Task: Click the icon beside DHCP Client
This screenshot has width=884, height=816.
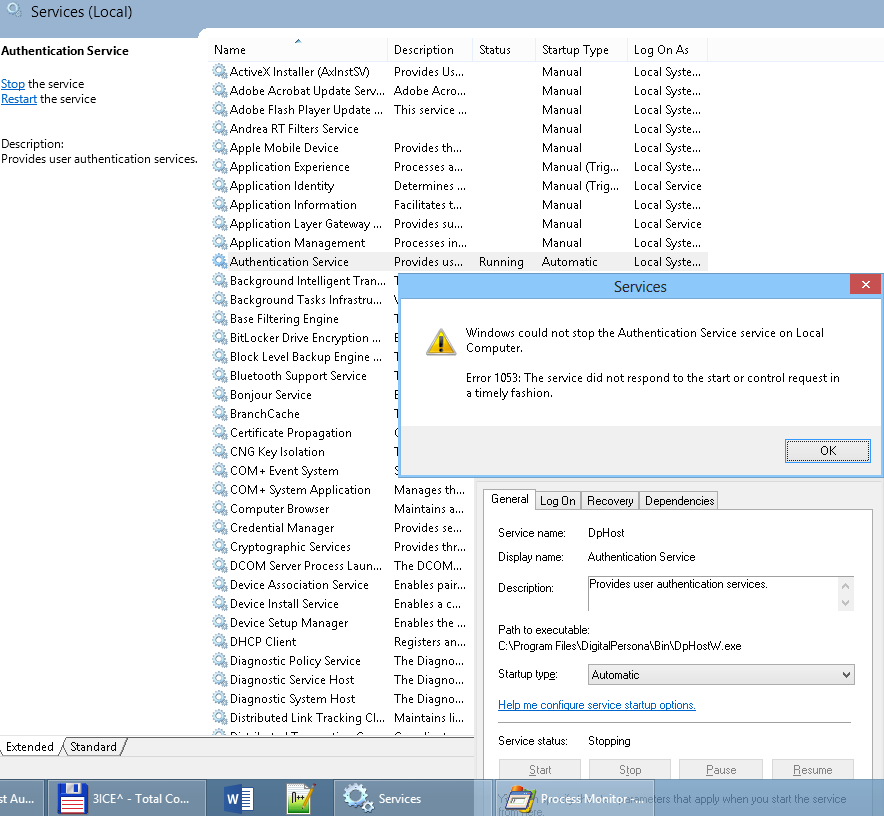Action: [x=219, y=641]
